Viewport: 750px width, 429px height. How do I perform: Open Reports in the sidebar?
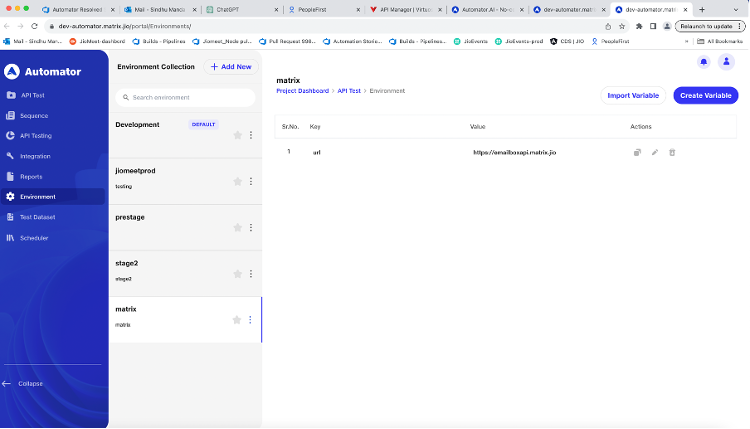pyautogui.click(x=31, y=176)
